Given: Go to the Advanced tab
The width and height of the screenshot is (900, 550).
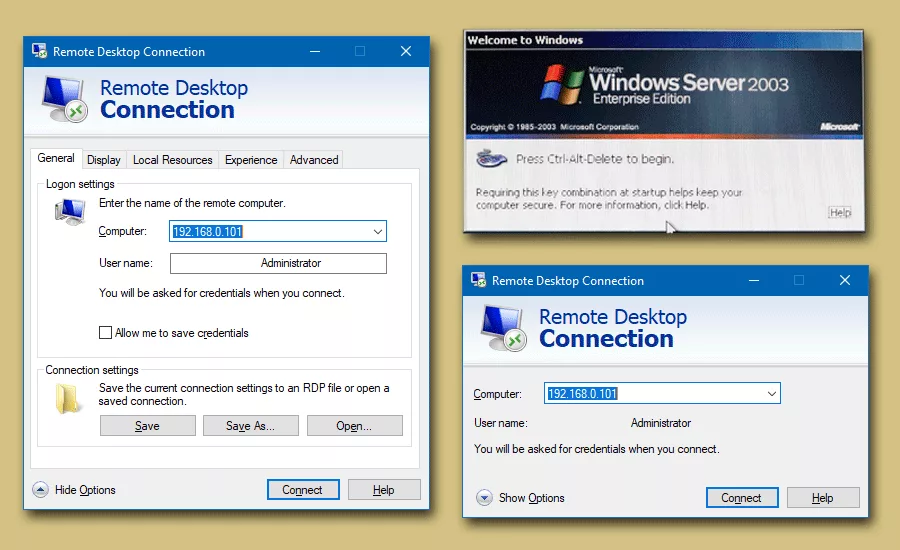Looking at the screenshot, I should tap(314, 160).
